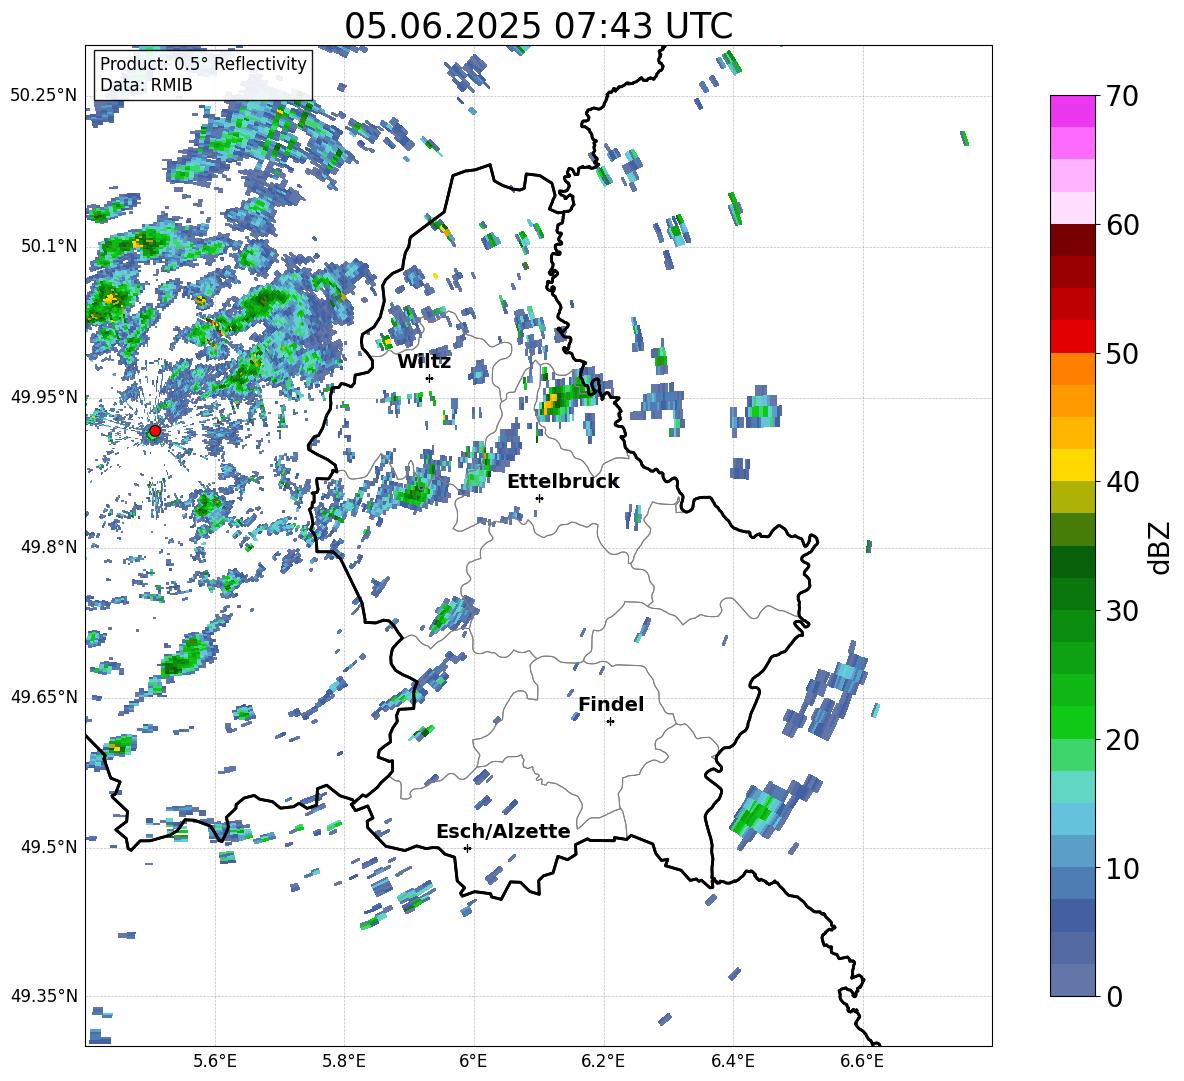
Task: Click the 10 colorbar tick label
Action: (x=1122, y=868)
